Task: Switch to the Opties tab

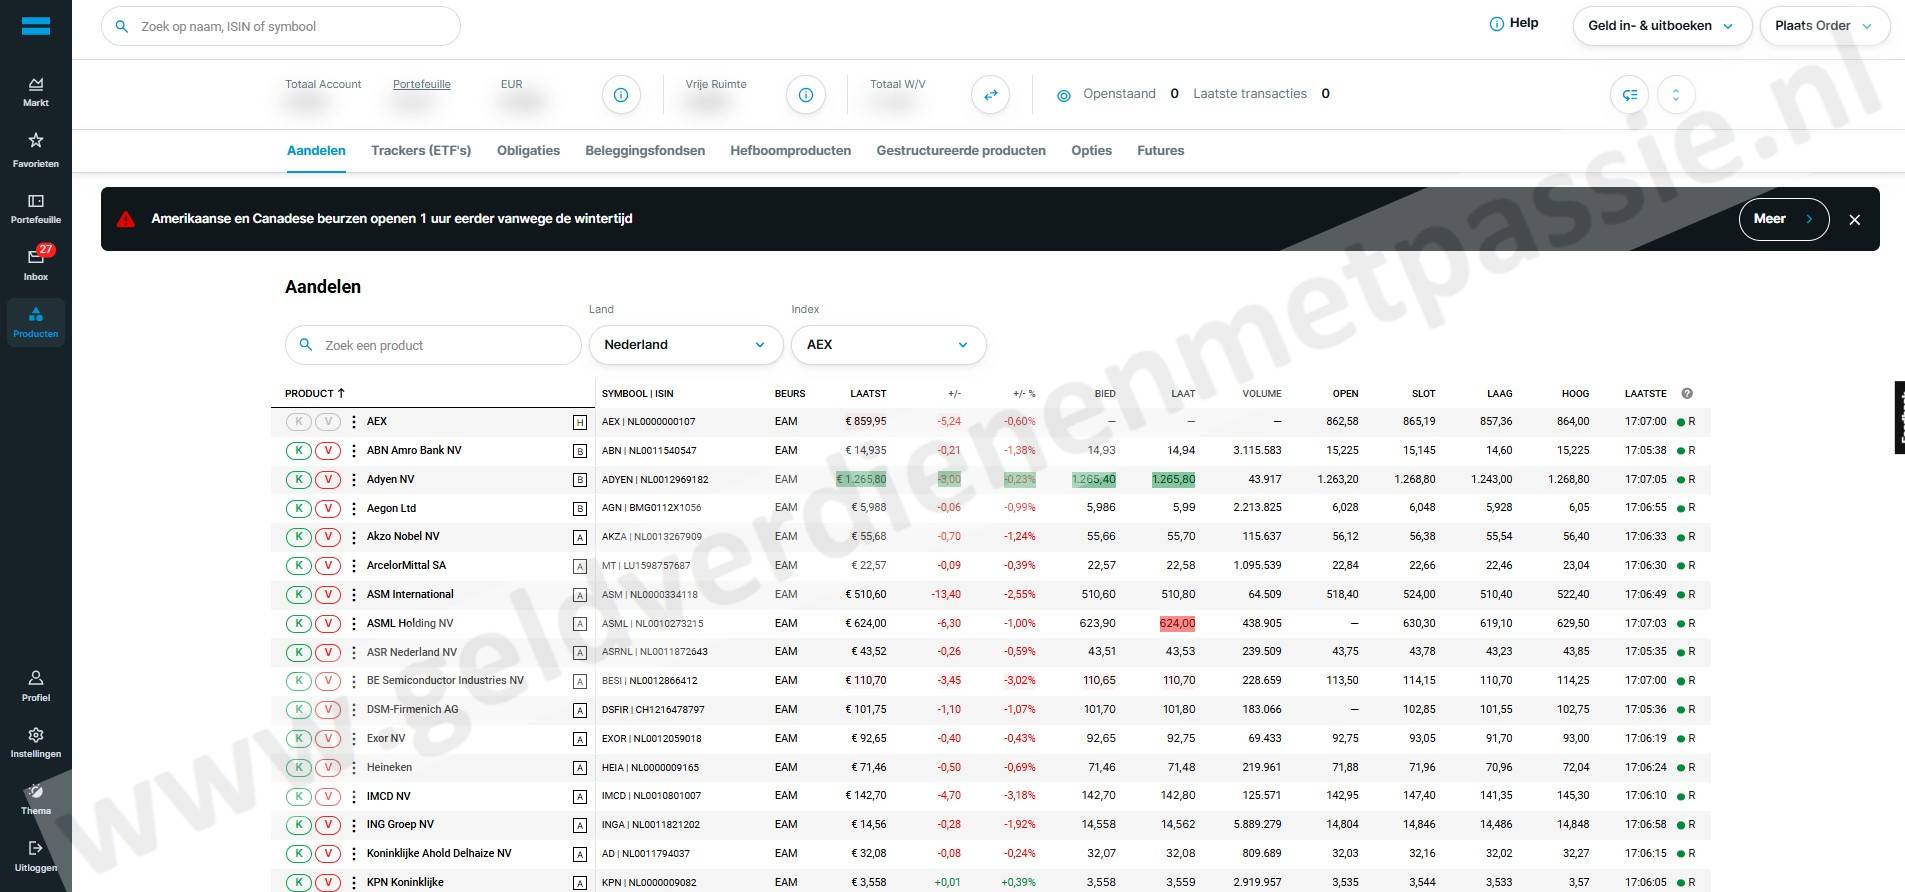Action: pyautogui.click(x=1091, y=151)
